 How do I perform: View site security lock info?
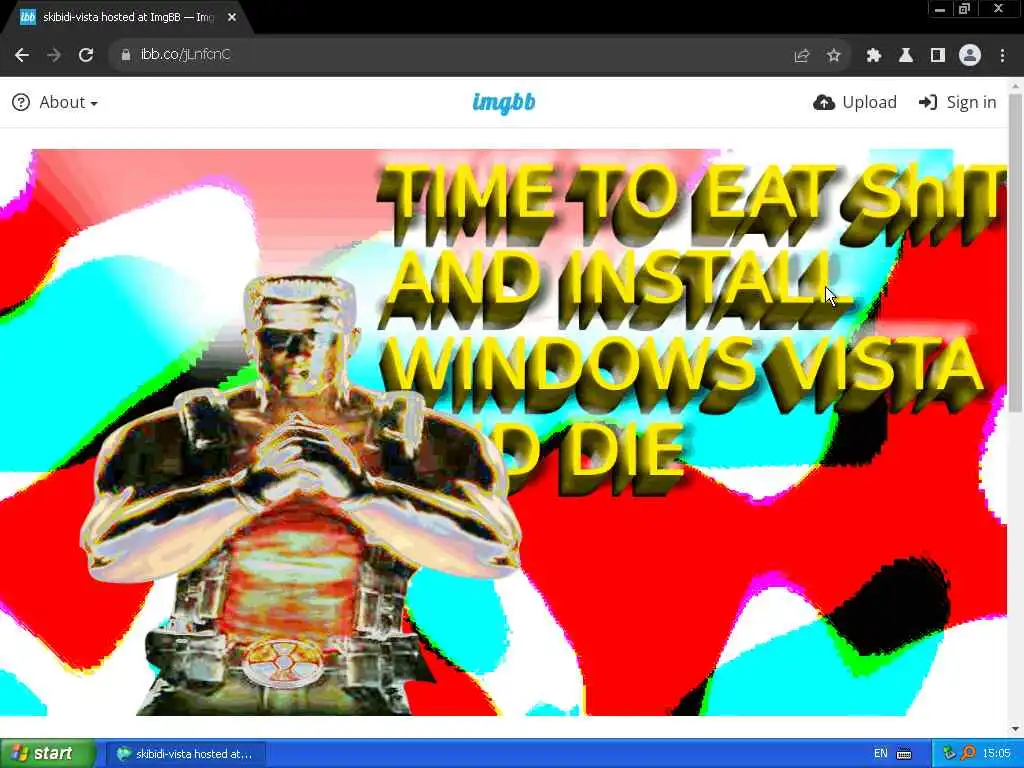pyautogui.click(x=126, y=55)
